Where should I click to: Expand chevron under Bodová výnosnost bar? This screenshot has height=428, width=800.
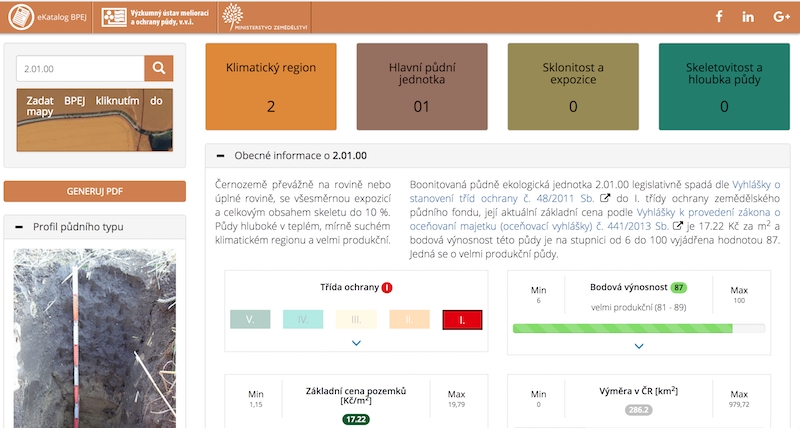(639, 346)
